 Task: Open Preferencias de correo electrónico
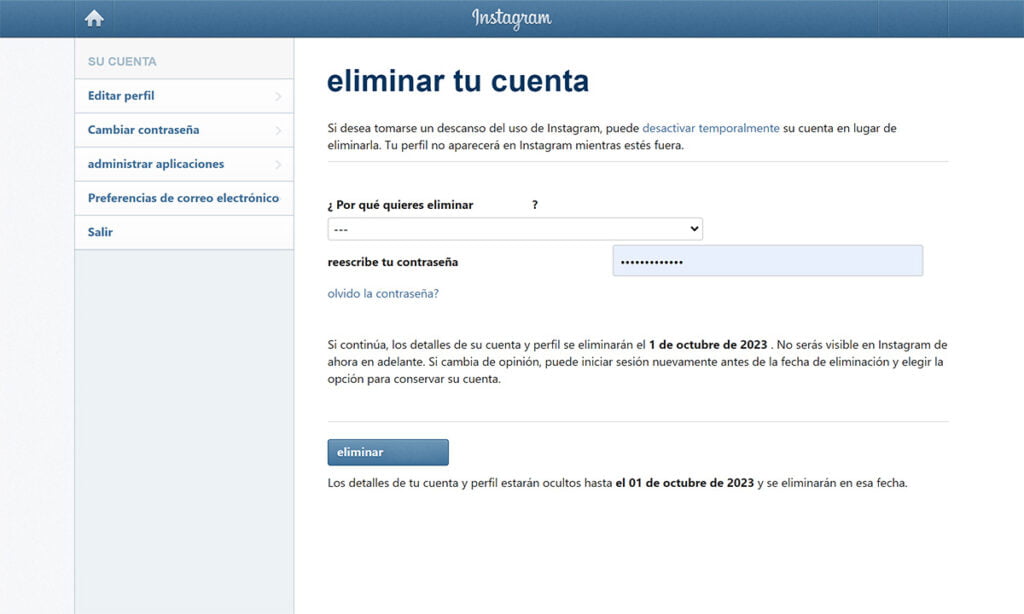click(184, 198)
